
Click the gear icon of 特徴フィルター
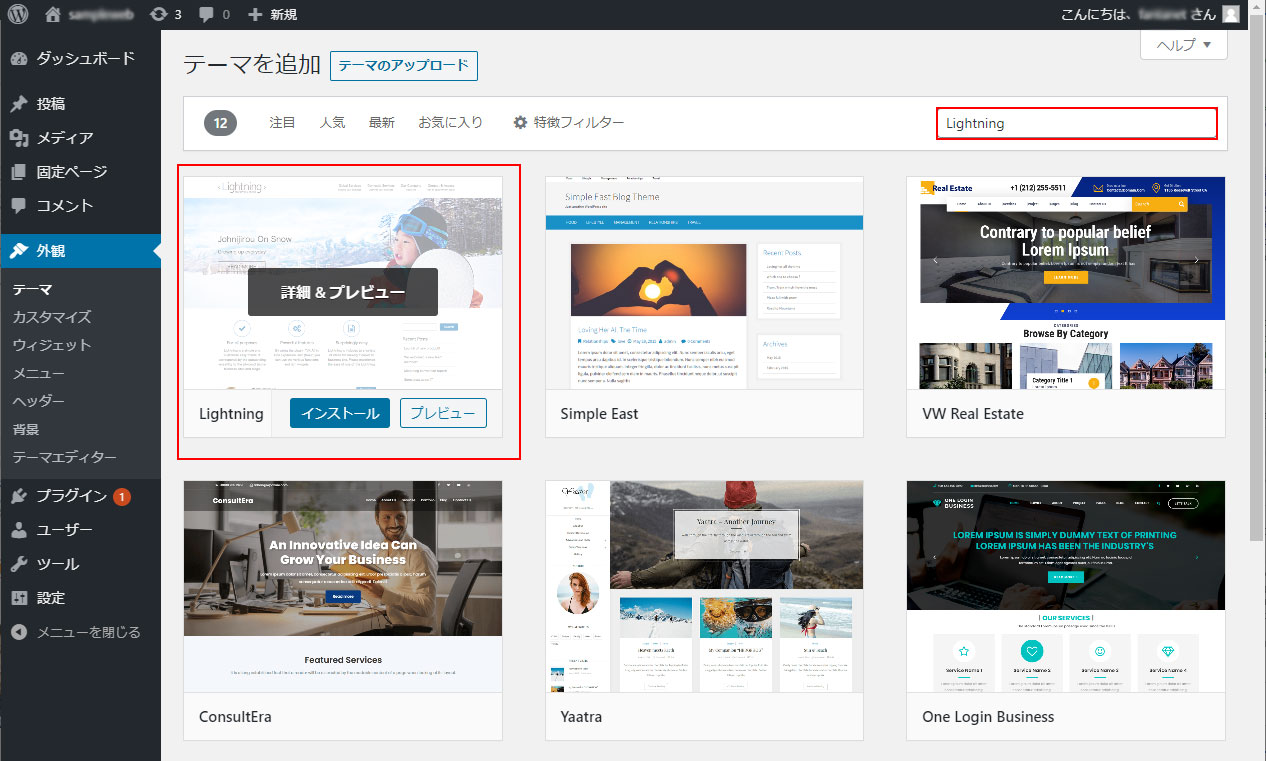click(x=520, y=122)
